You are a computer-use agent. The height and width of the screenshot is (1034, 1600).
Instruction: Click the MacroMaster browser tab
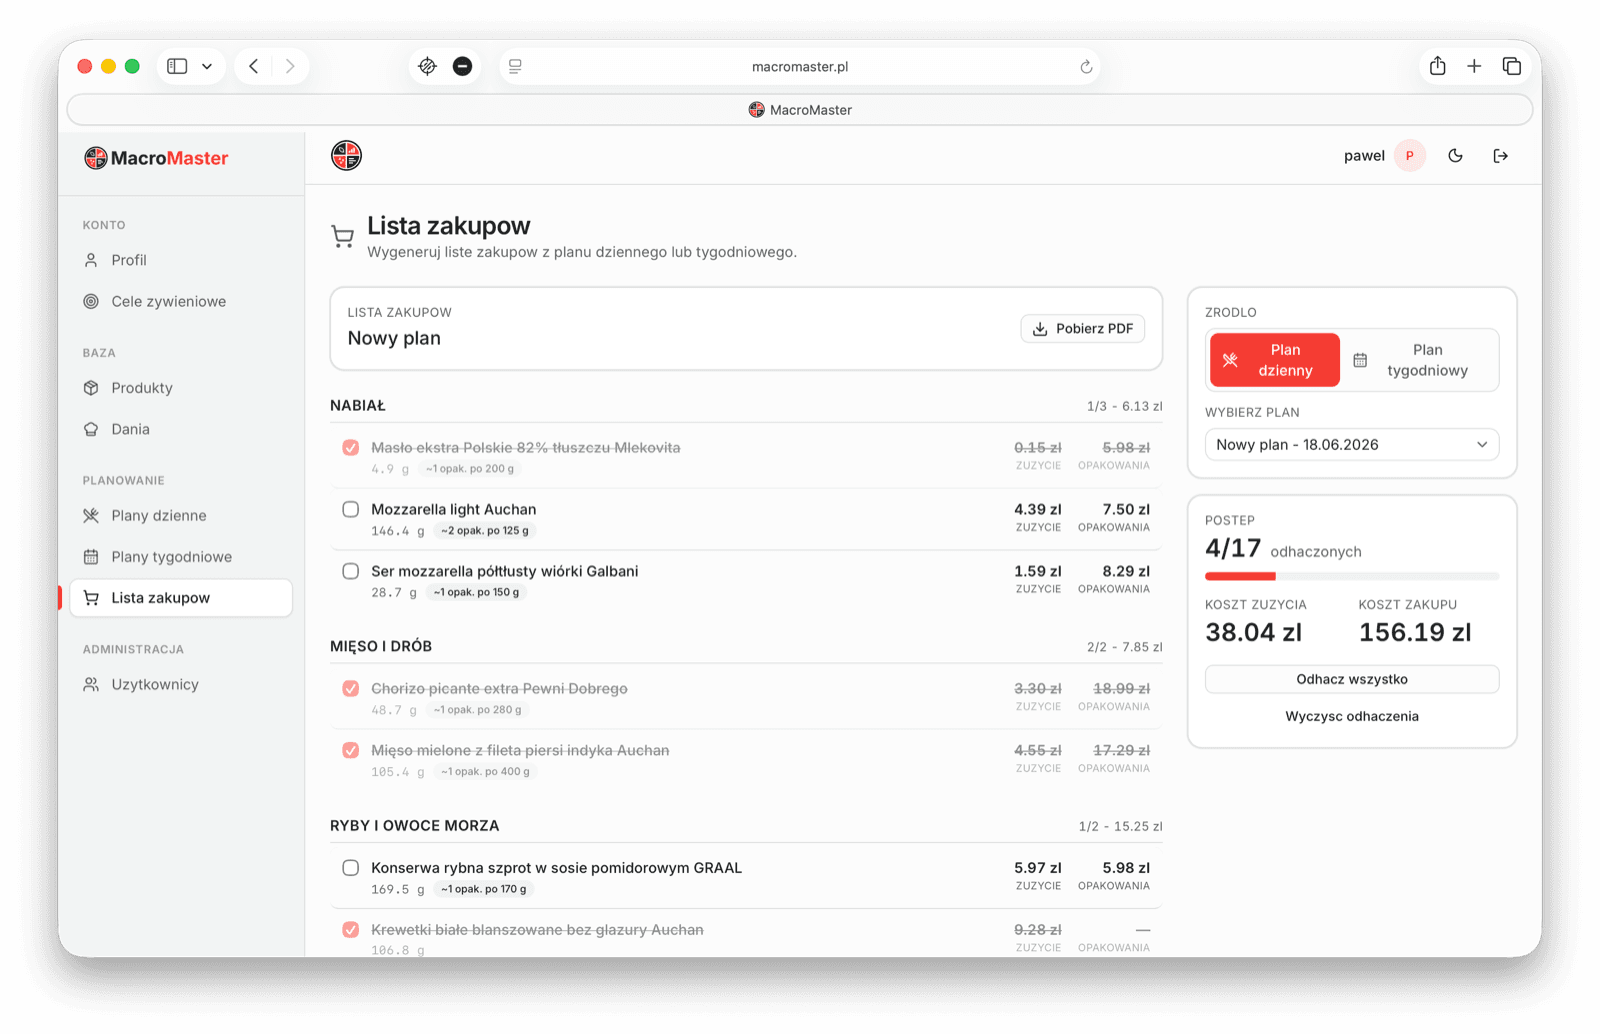click(800, 110)
